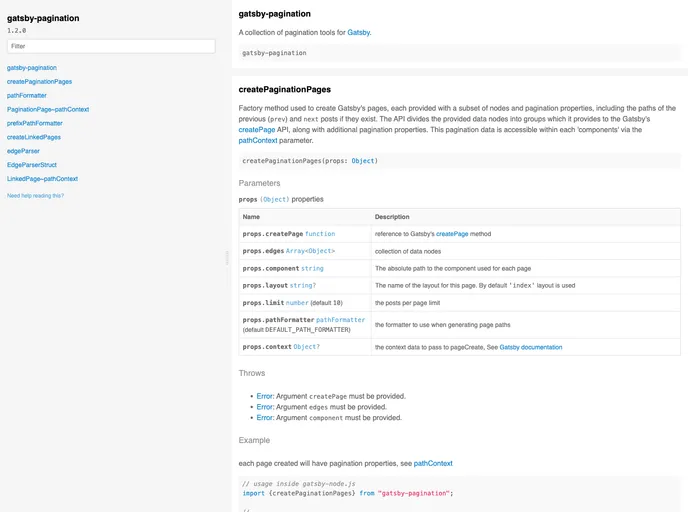Click string type of props.component
Screen dimensions: 688x512
(x=312, y=268)
